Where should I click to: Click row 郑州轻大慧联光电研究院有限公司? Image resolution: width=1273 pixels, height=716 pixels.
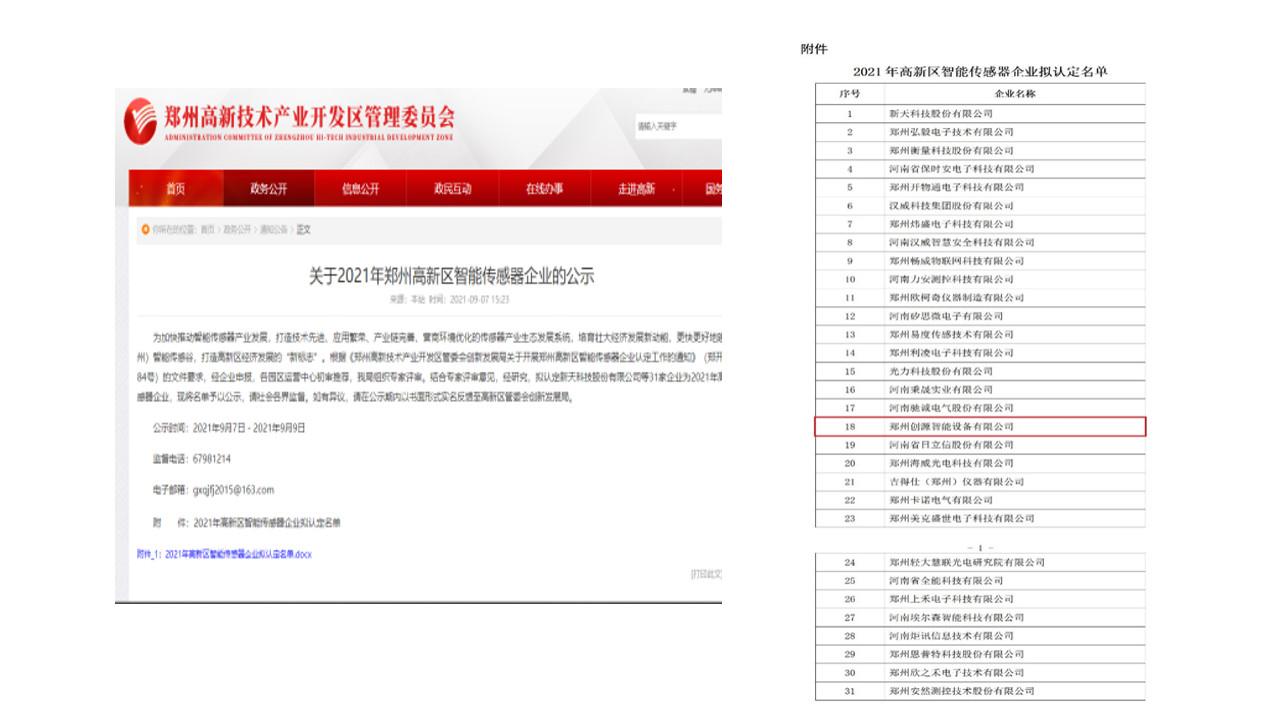[980, 562]
